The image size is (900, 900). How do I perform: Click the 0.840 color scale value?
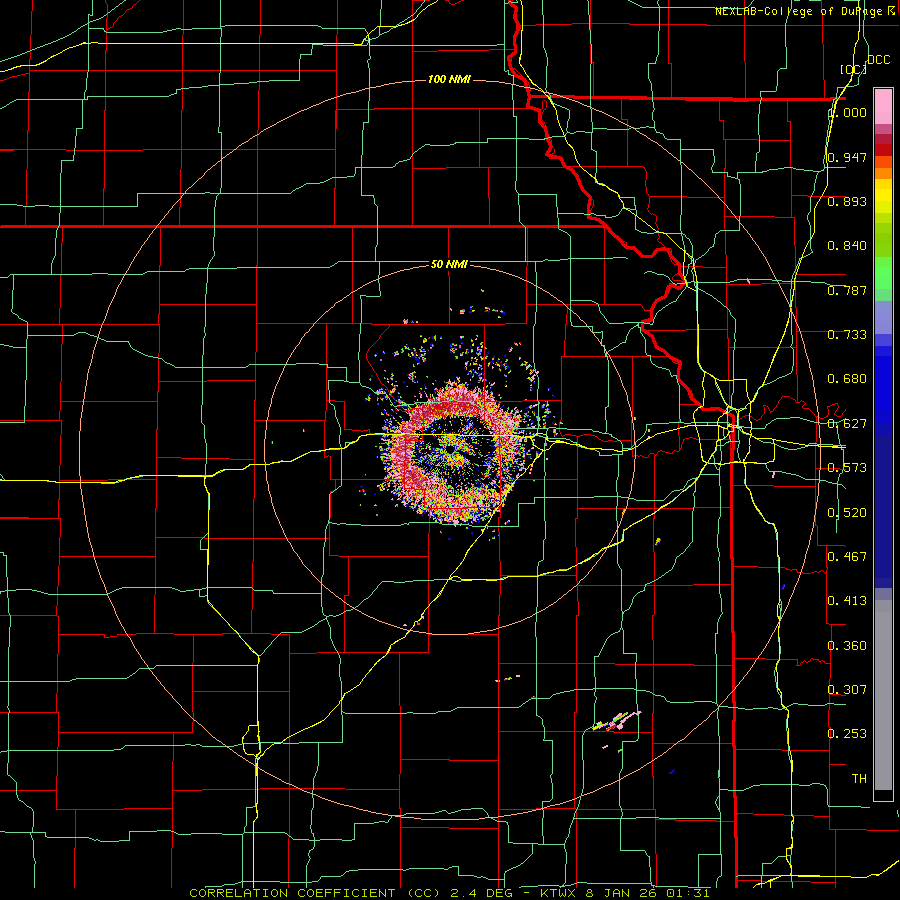click(x=847, y=246)
